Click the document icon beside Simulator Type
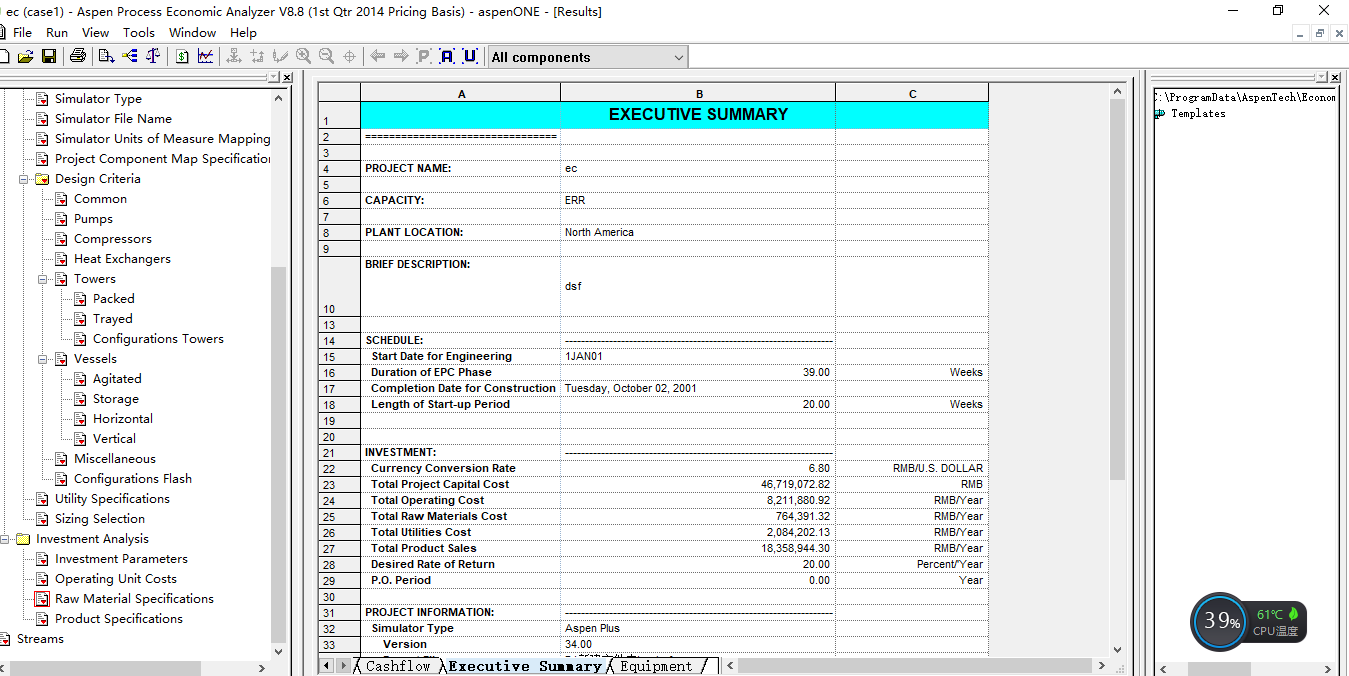The image size is (1349, 676). 42,99
